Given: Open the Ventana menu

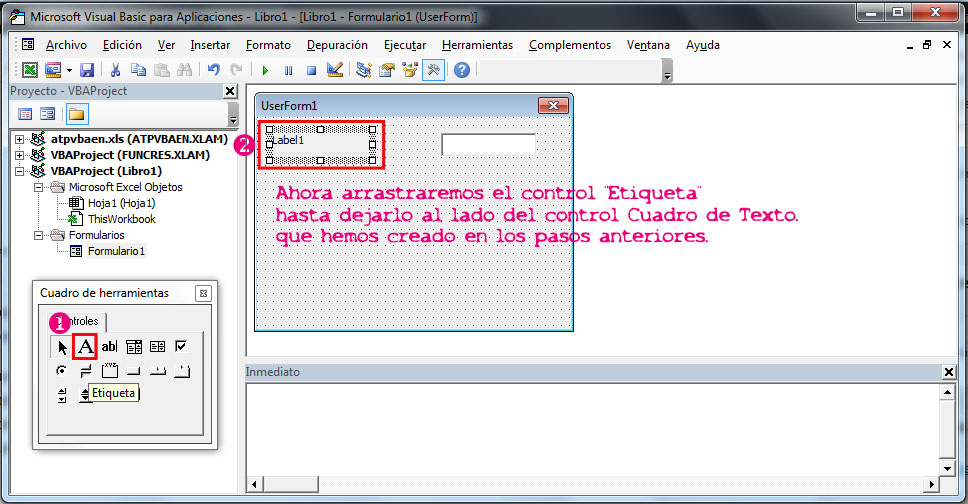Looking at the screenshot, I should tap(648, 45).
